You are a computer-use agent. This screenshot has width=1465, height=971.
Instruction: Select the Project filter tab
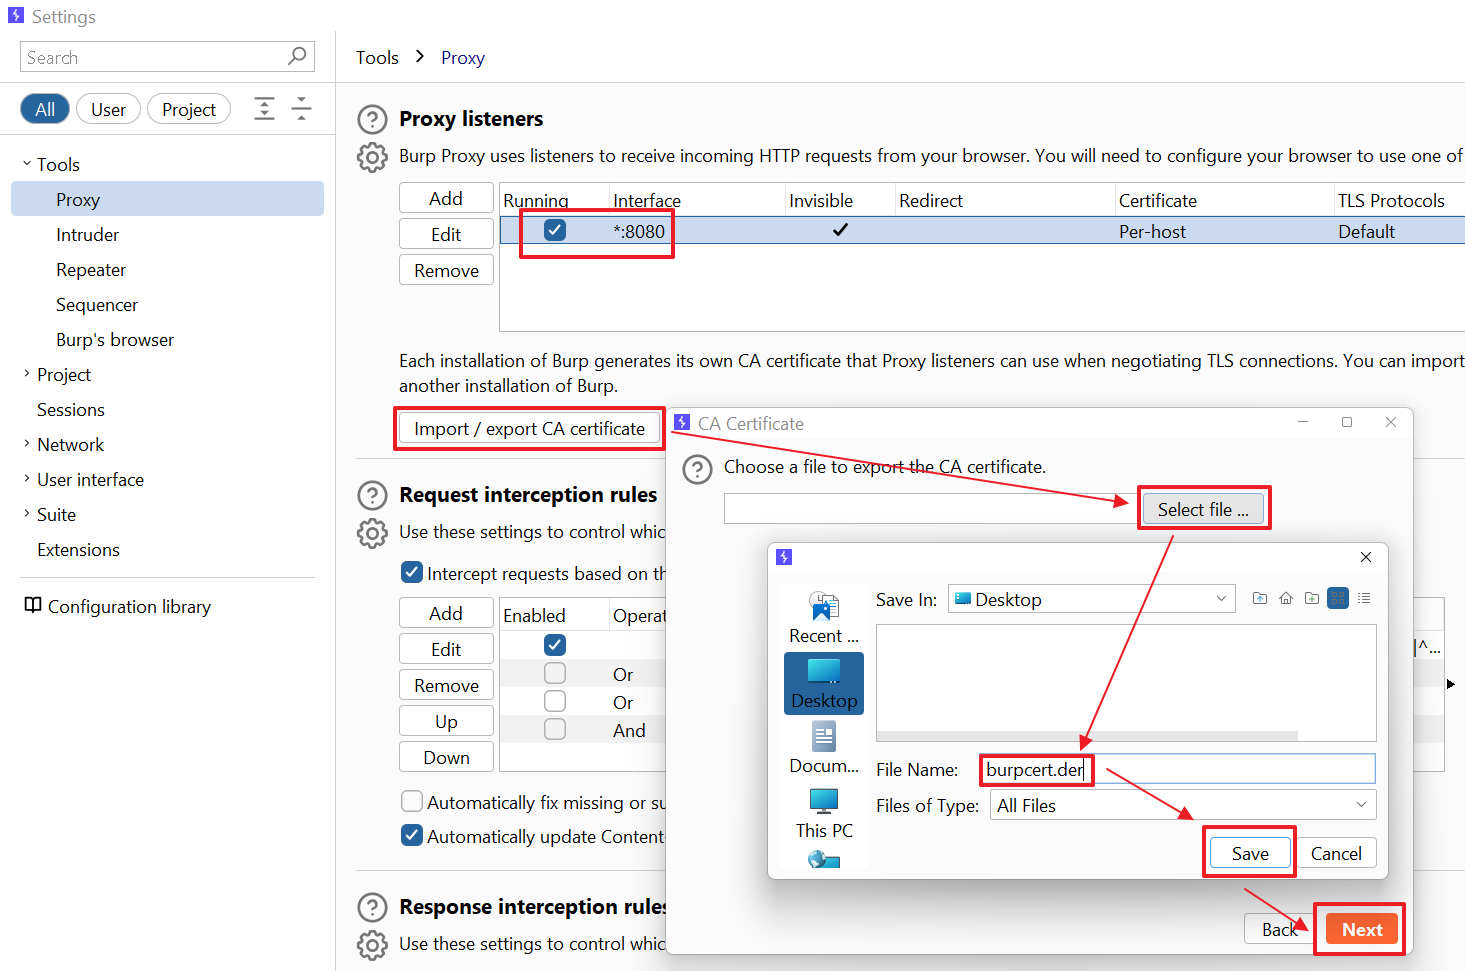(x=189, y=109)
